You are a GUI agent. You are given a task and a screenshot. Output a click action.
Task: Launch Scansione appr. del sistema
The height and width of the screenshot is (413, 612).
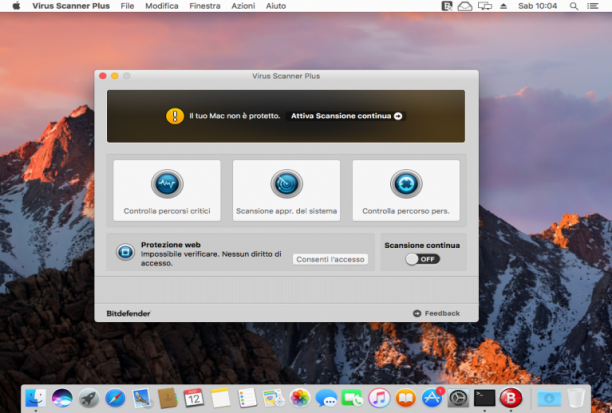point(286,190)
